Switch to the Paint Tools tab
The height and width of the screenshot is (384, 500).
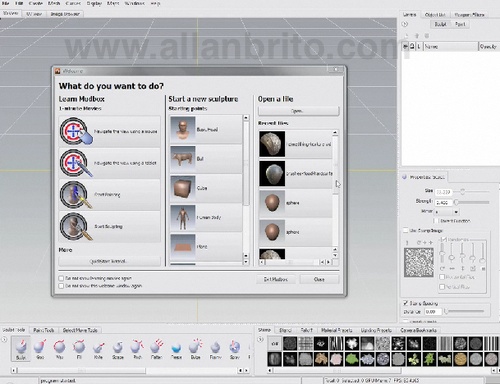click(44, 330)
